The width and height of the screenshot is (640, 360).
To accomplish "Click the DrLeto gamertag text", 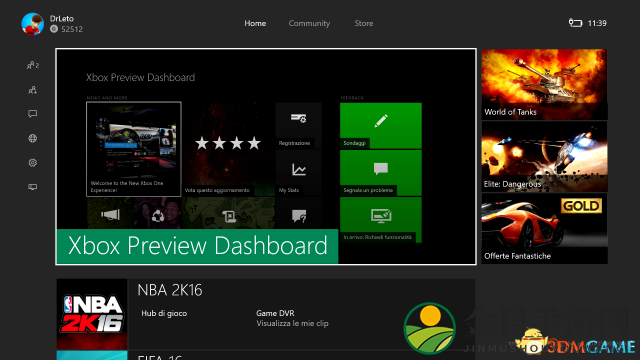I will (62, 18).
